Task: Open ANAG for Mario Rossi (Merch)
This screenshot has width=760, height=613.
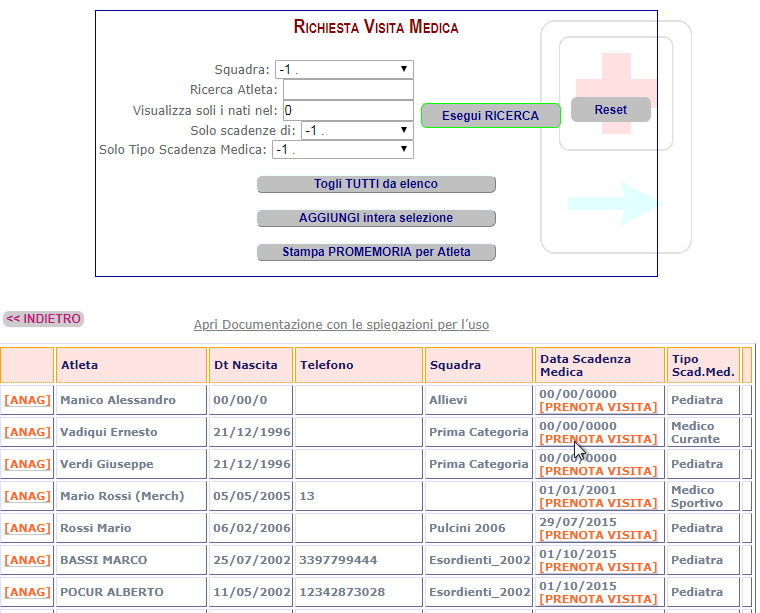Action: [x=27, y=496]
